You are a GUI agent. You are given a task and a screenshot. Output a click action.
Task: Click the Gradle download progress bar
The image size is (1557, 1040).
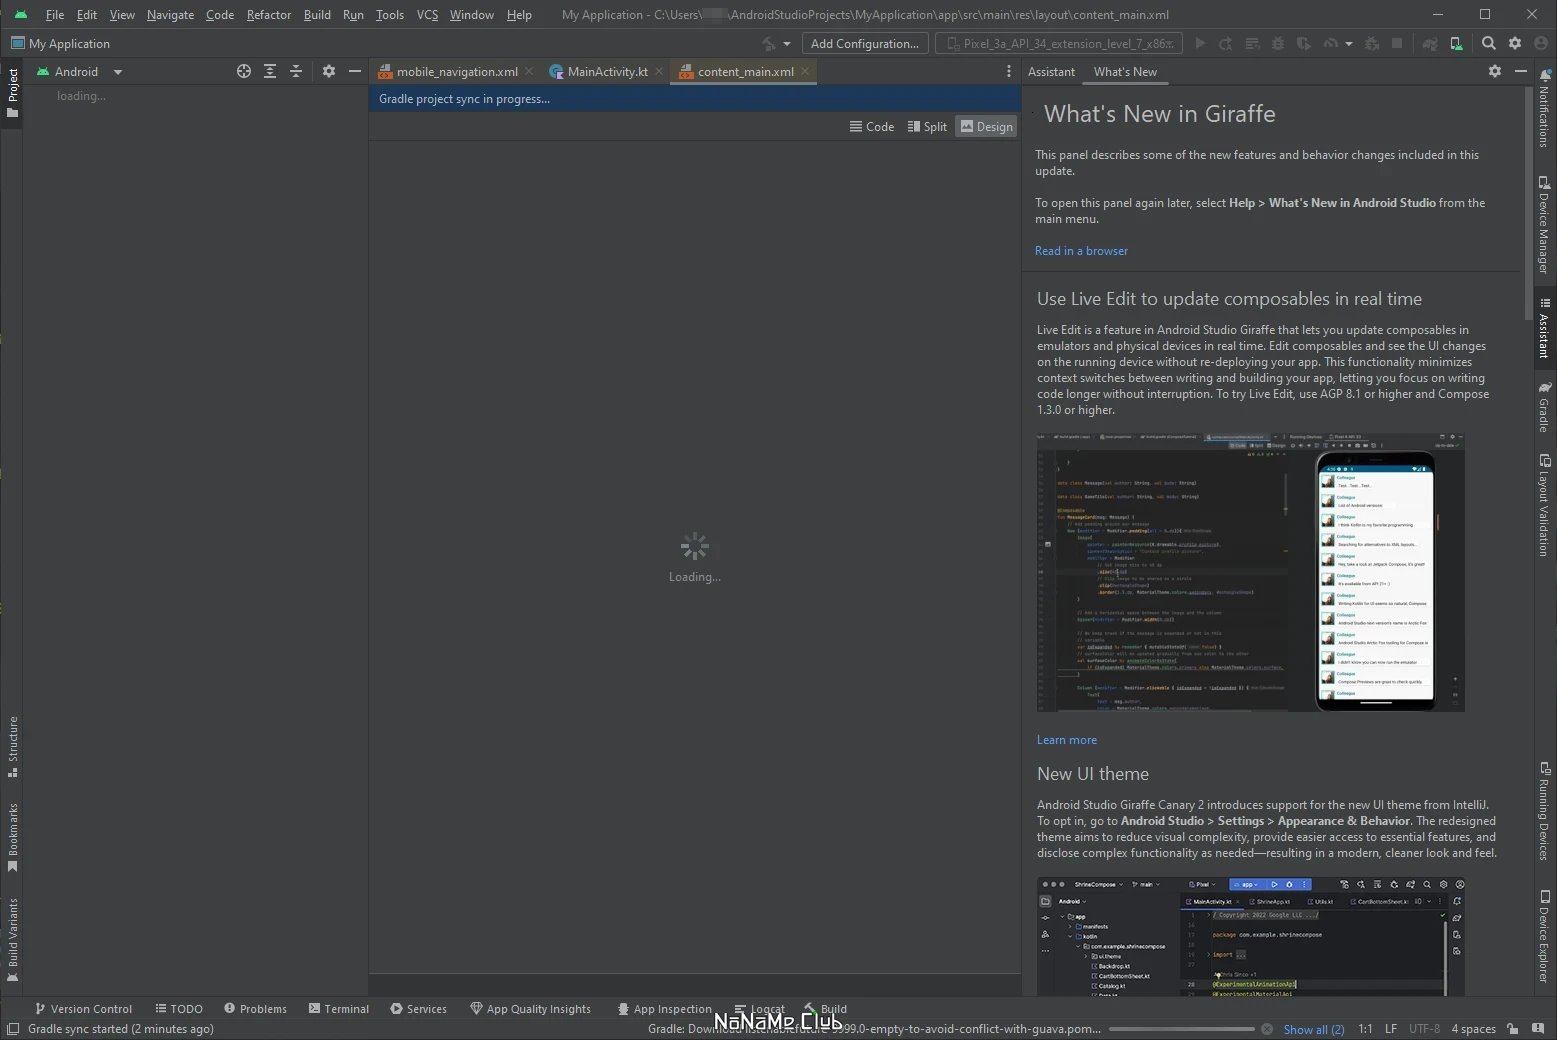[x=1181, y=1029]
